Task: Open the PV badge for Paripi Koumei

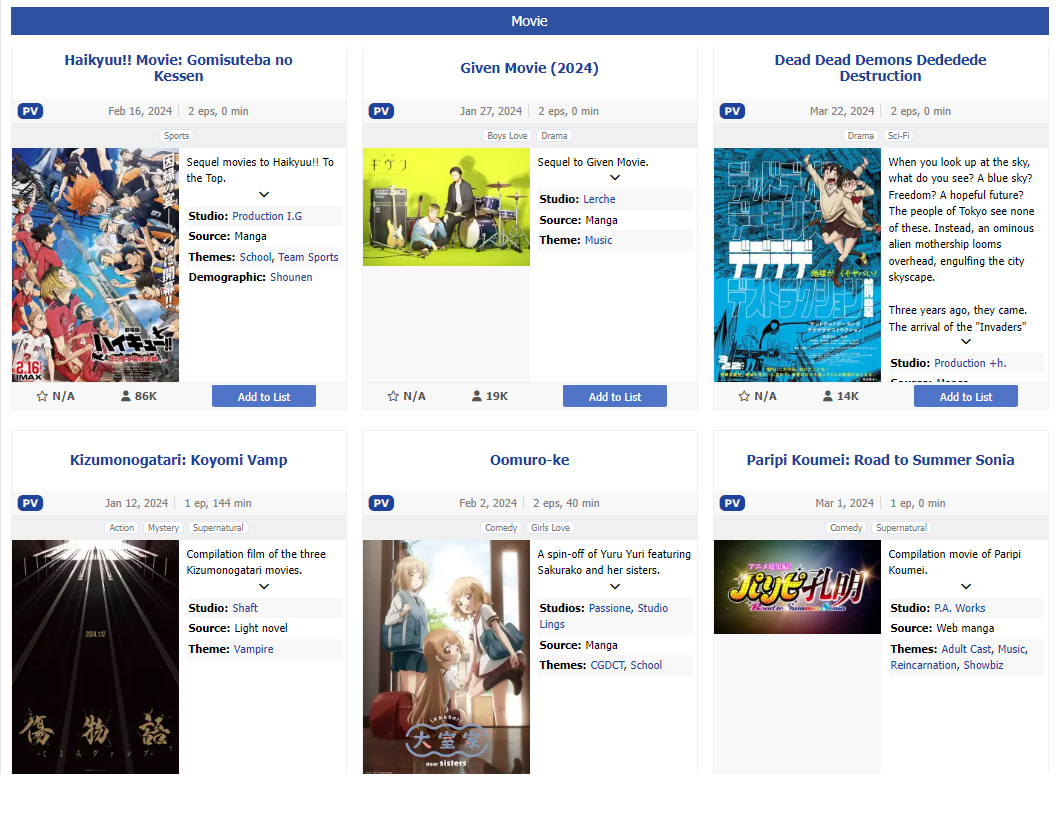Action: click(732, 503)
